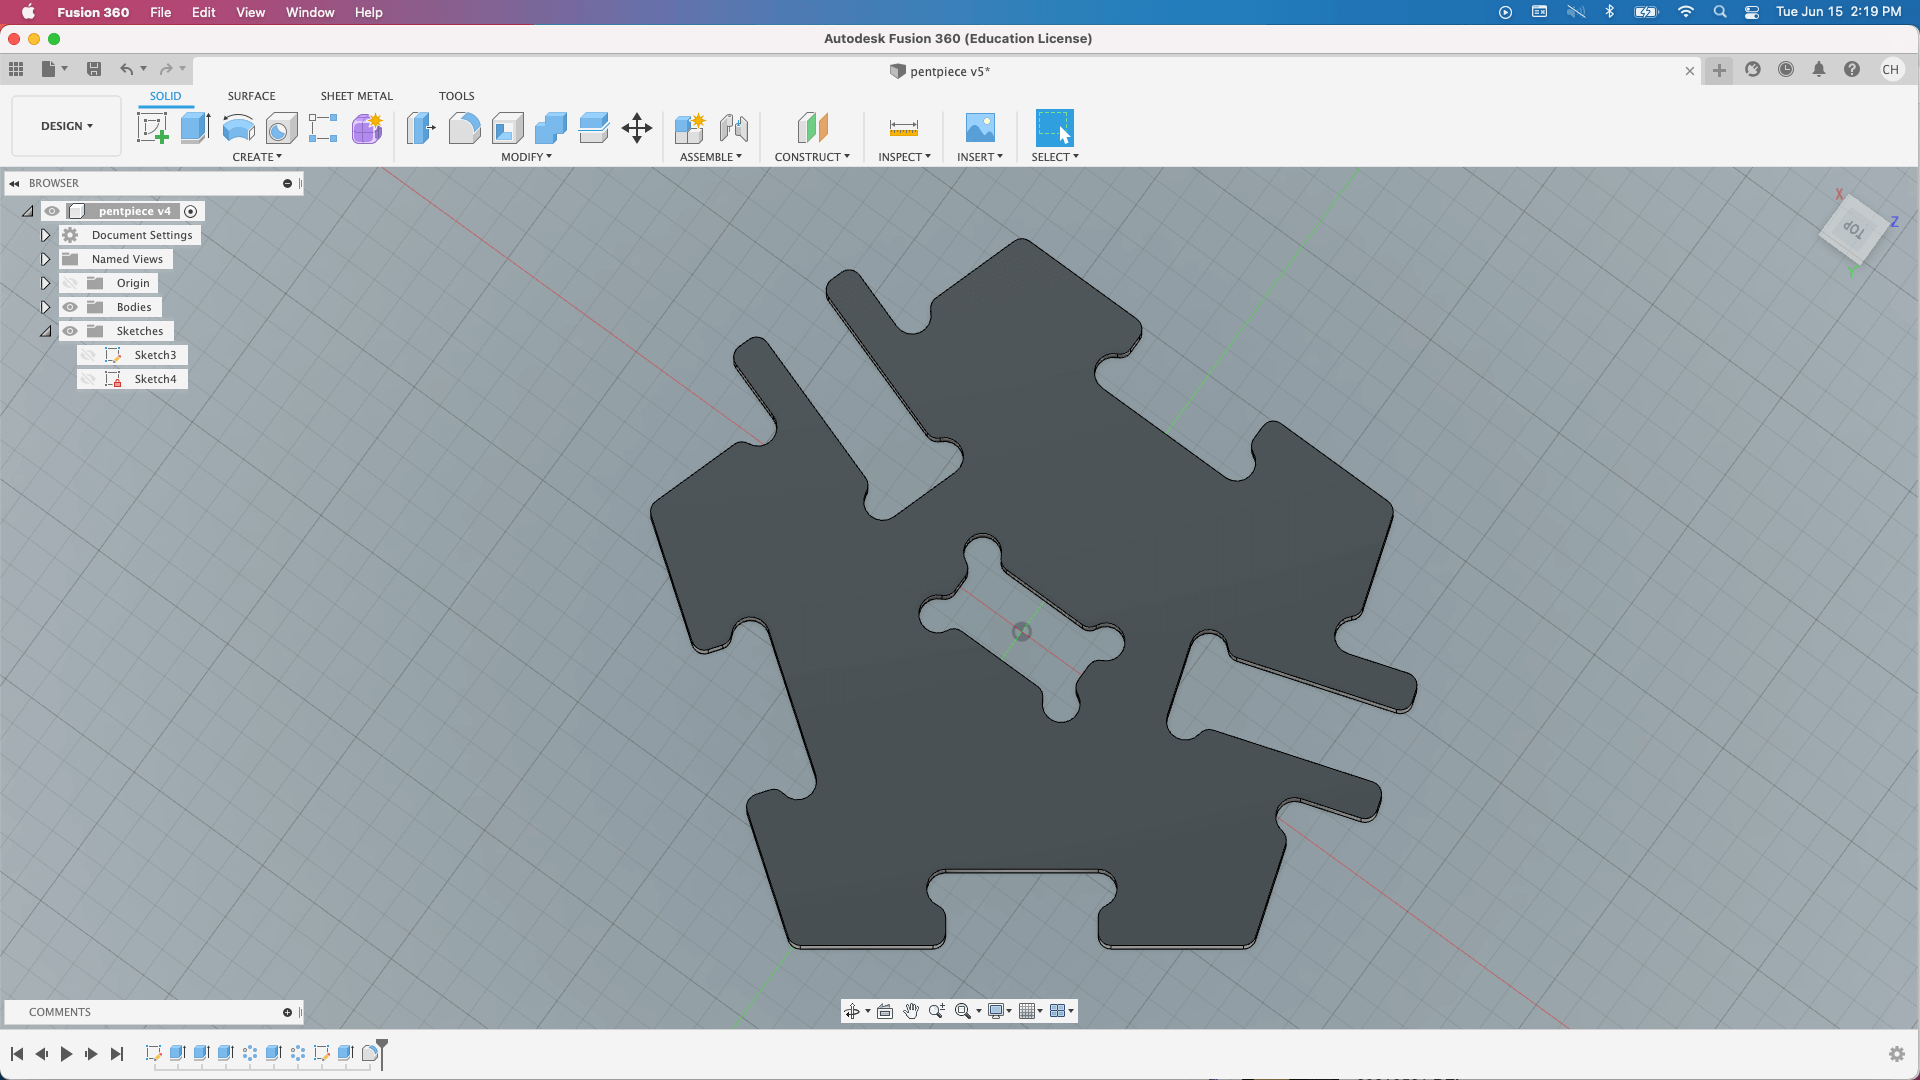The image size is (1920, 1080).
Task: Click the Select tool icon
Action: point(1054,128)
